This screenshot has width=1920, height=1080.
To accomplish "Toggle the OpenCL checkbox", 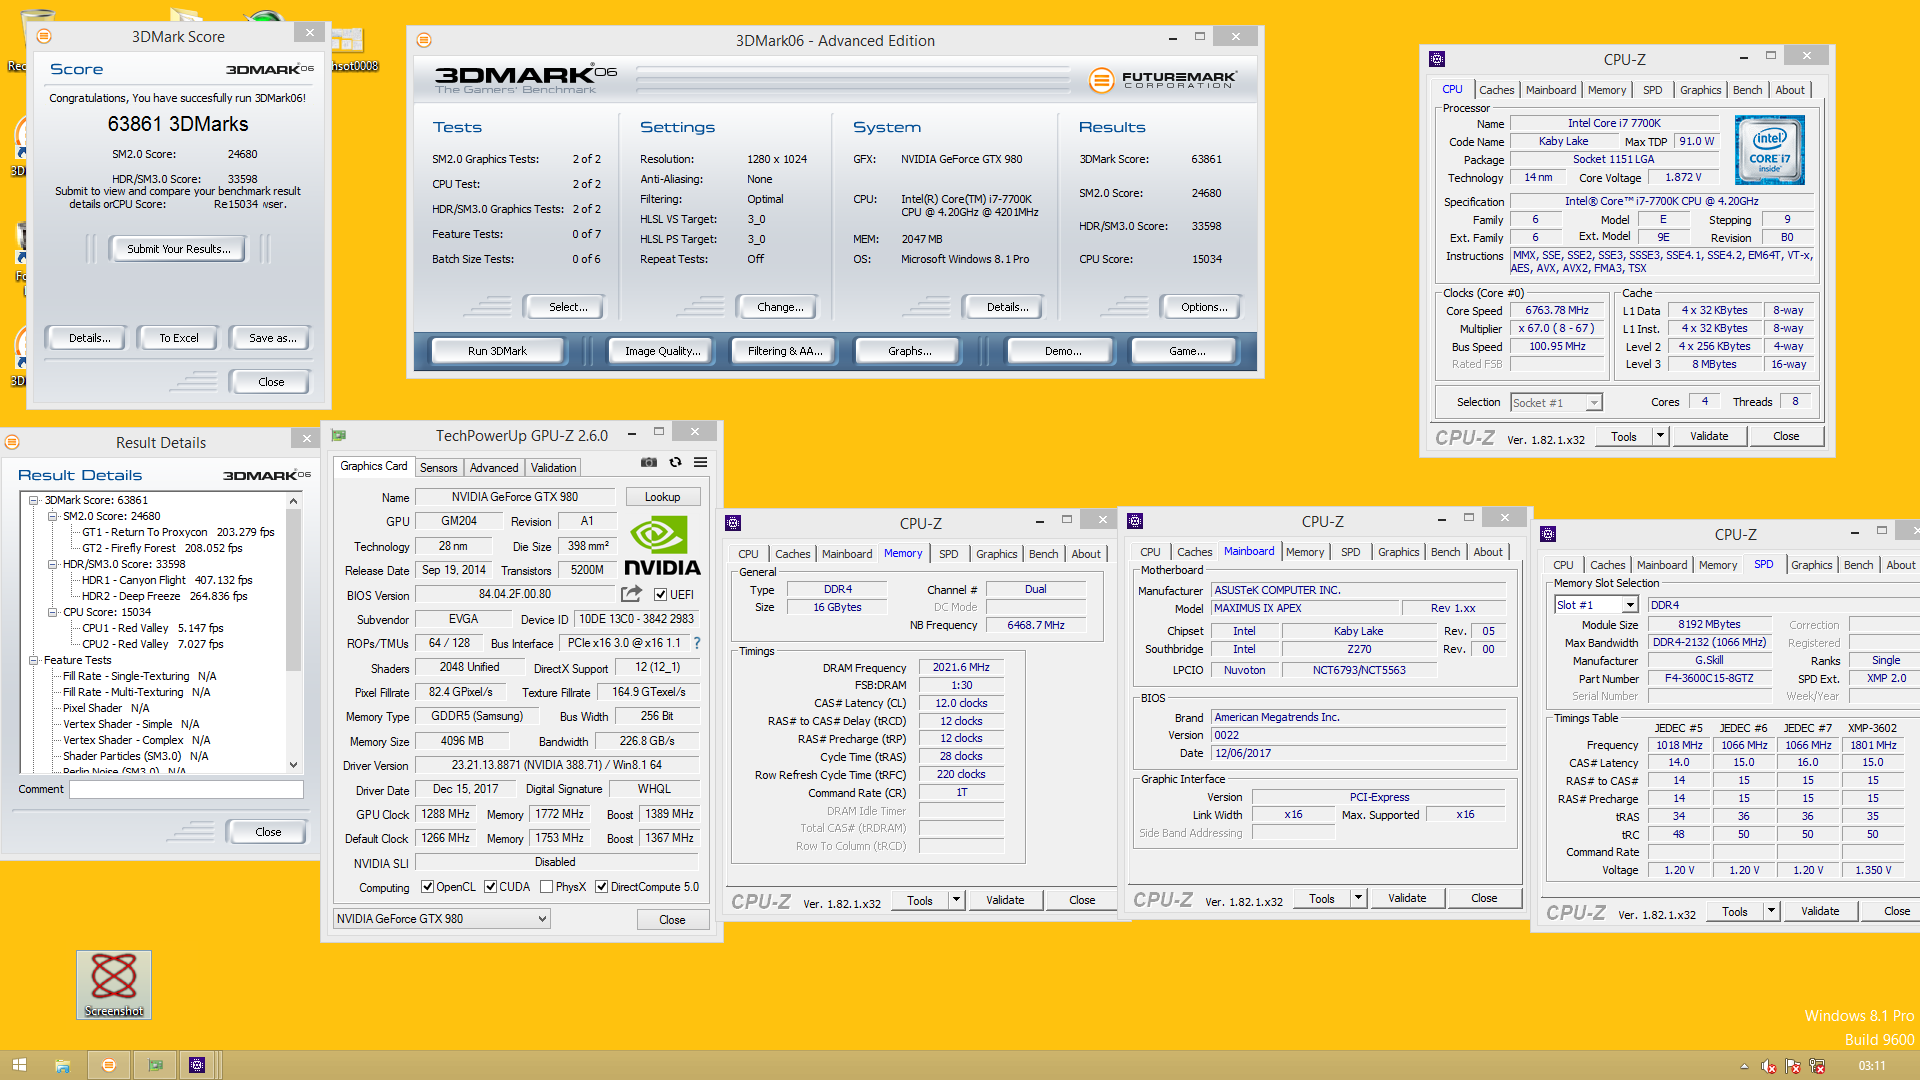I will [427, 887].
